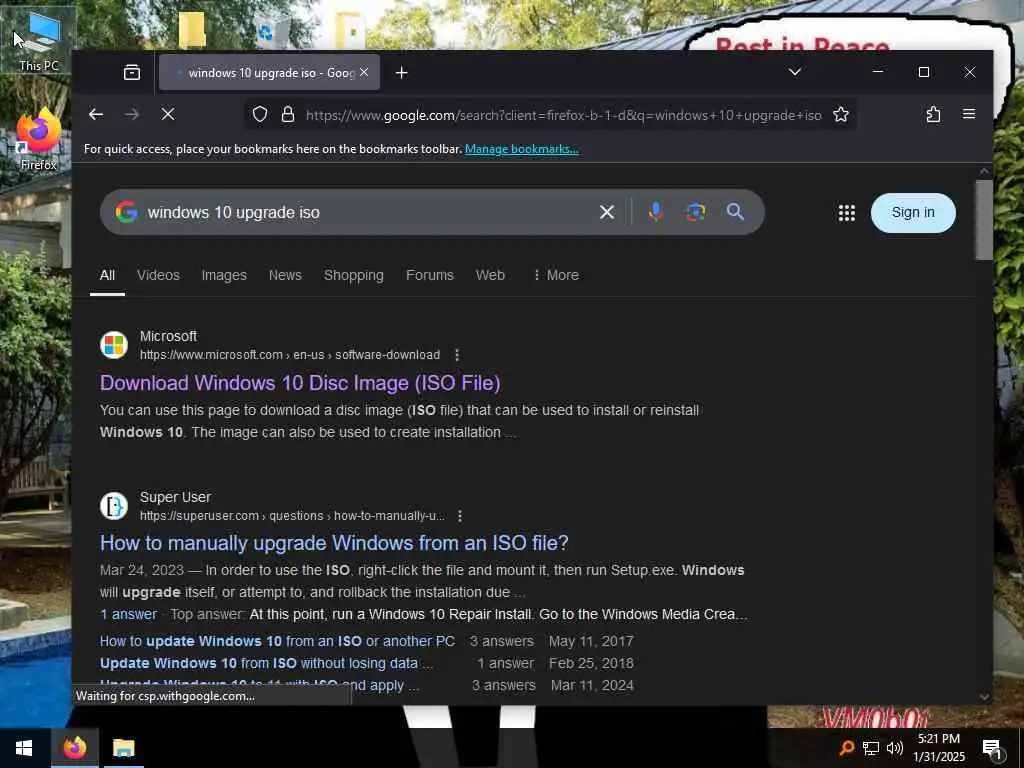Click the page vertical scrollbar thumb

(984, 219)
